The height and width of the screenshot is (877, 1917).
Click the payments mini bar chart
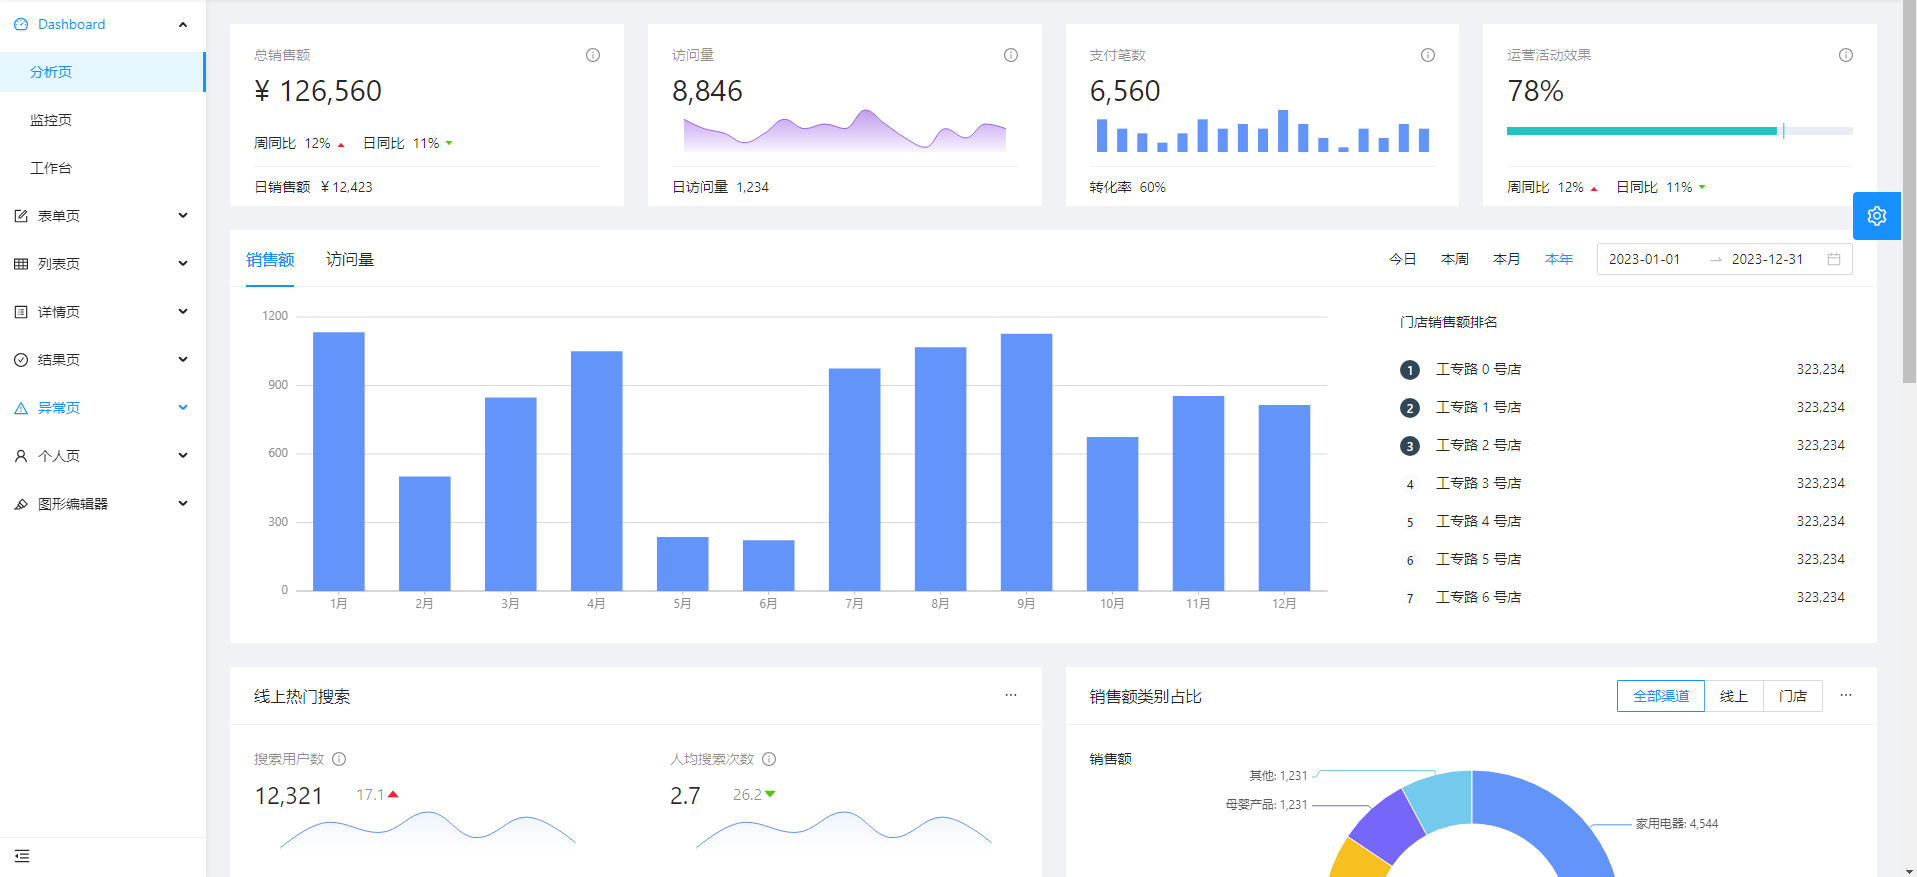pyautogui.click(x=1263, y=130)
